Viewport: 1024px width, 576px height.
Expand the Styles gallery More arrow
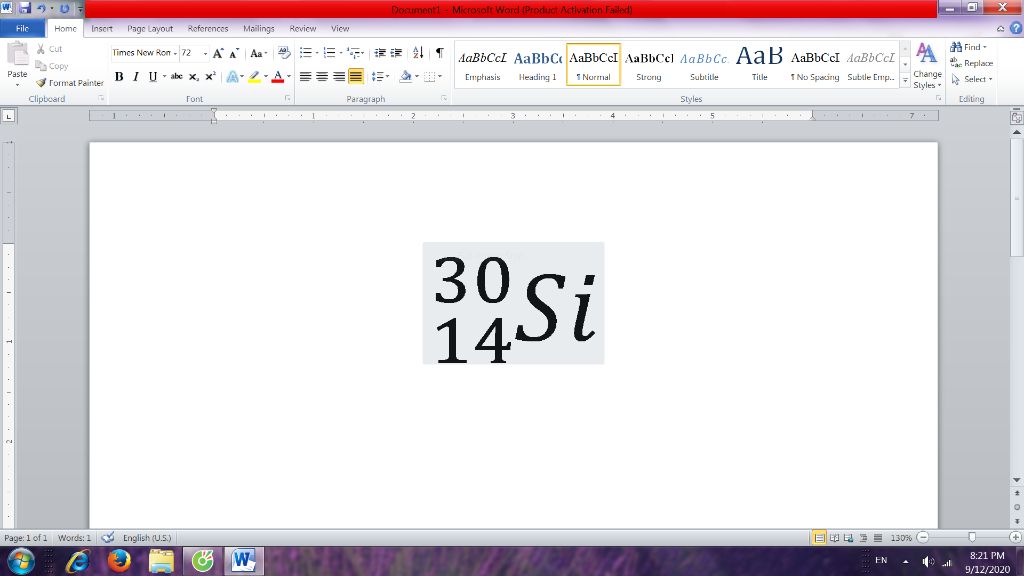coord(905,80)
